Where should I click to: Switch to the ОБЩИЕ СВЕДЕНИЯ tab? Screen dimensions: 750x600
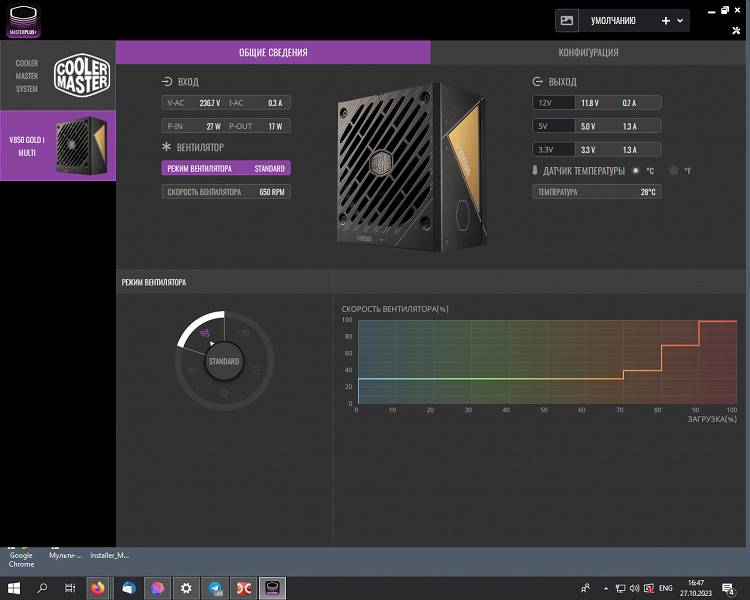(x=273, y=52)
